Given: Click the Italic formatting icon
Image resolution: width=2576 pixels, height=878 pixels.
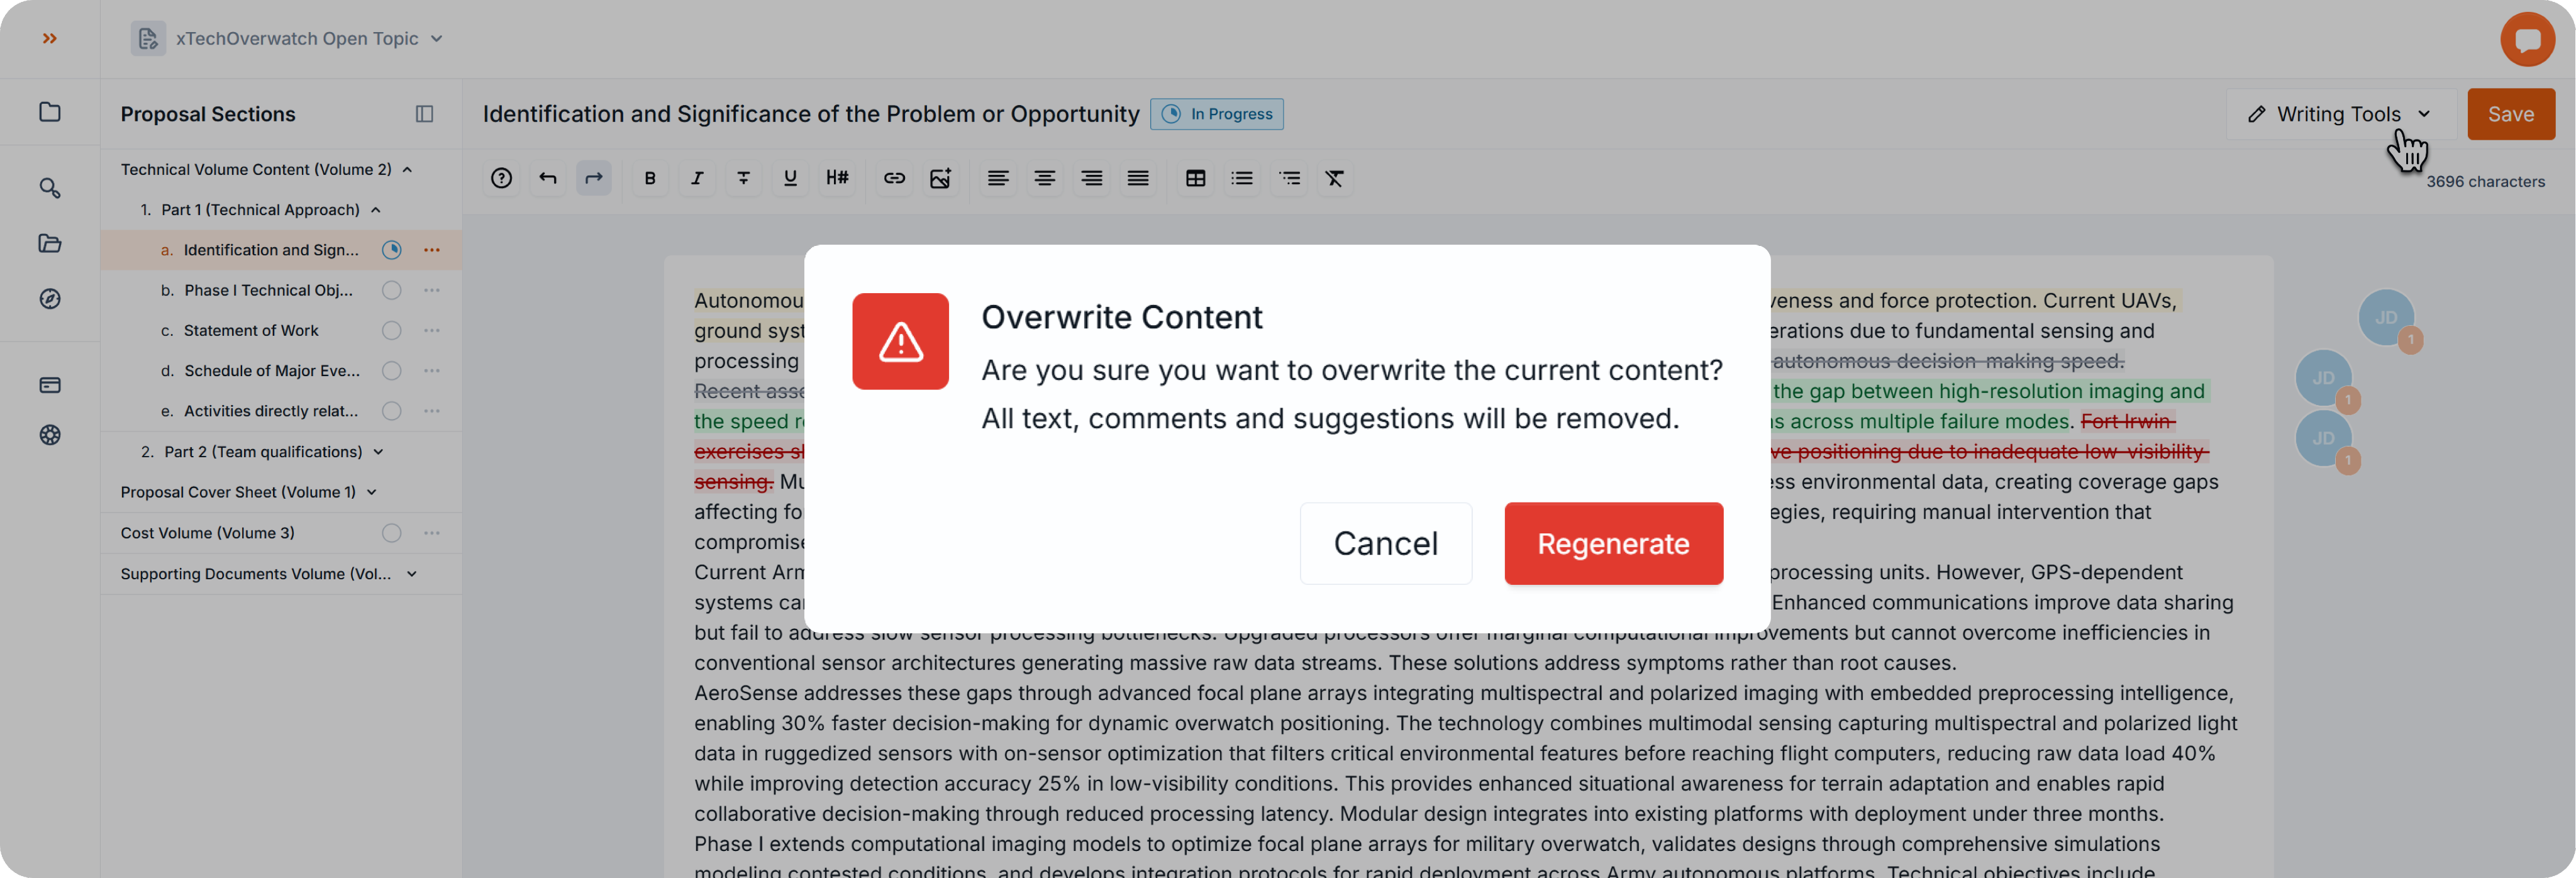Looking at the screenshot, I should [x=697, y=178].
